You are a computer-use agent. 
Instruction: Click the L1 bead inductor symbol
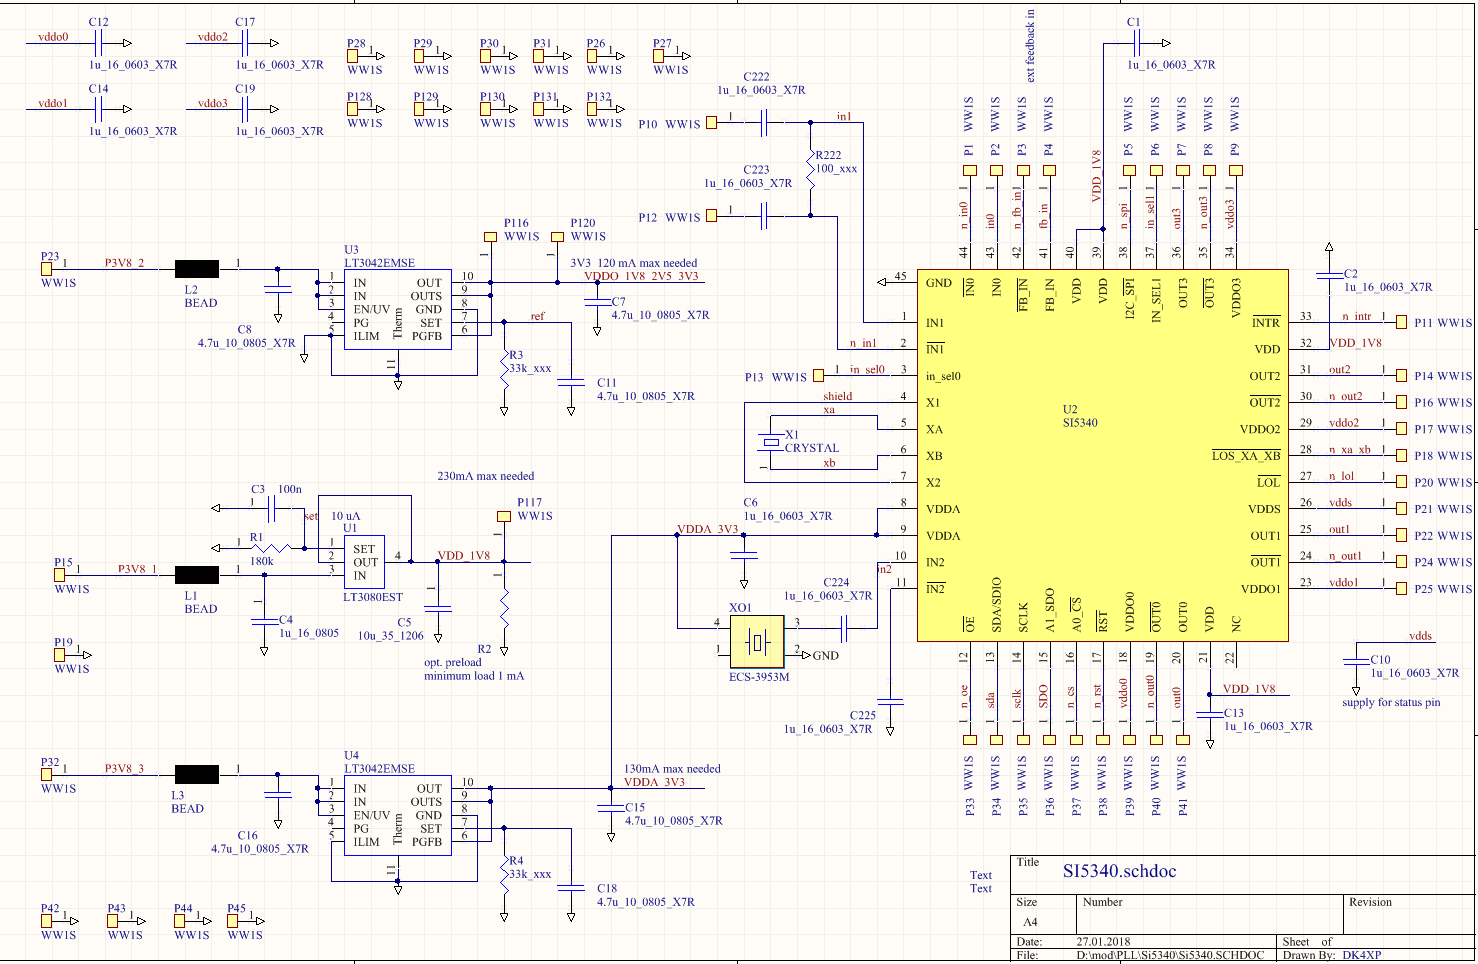[x=197, y=574]
